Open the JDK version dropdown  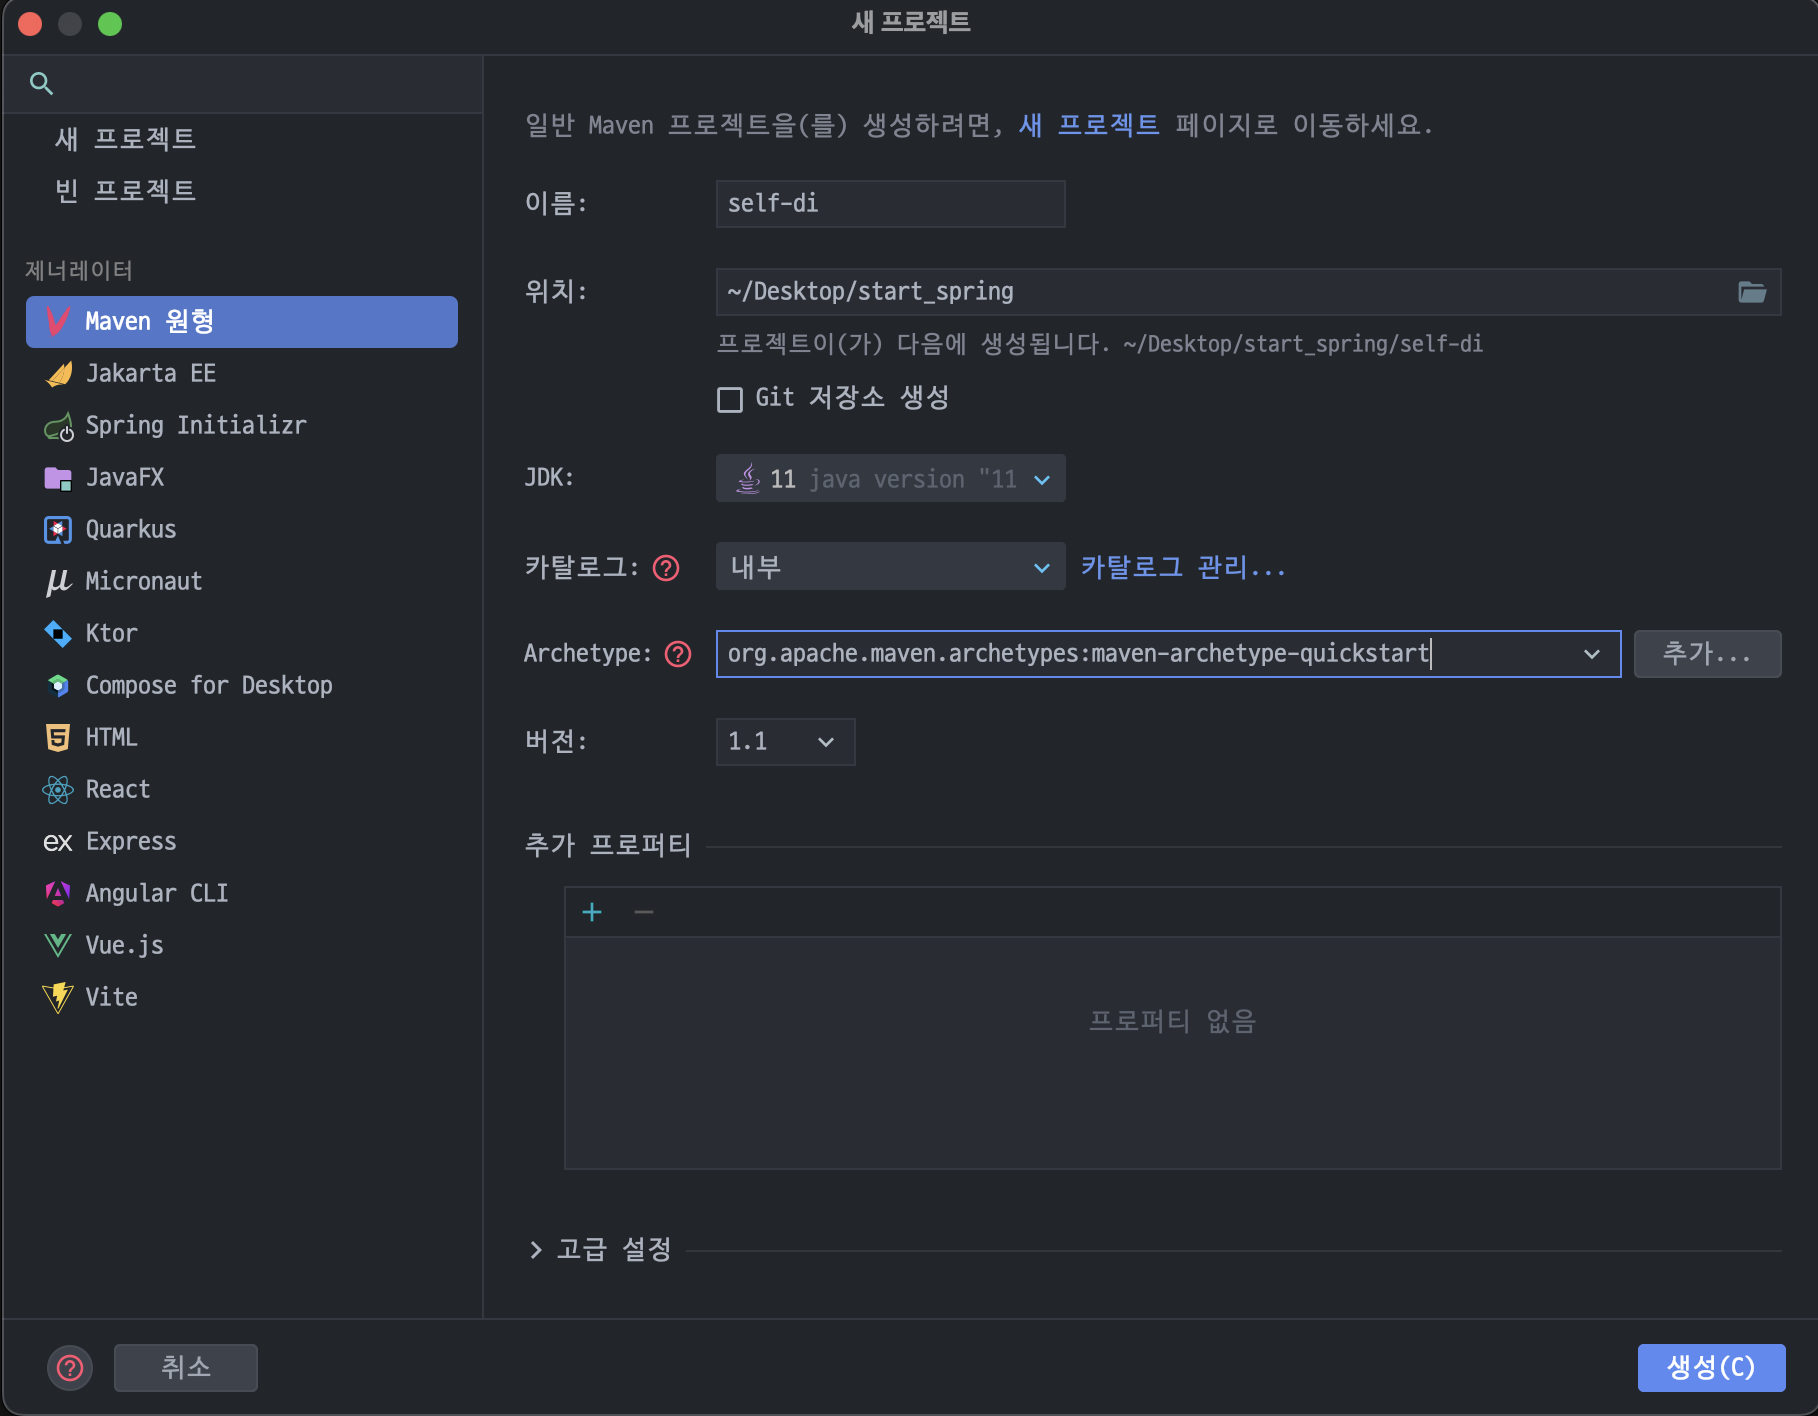(890, 479)
